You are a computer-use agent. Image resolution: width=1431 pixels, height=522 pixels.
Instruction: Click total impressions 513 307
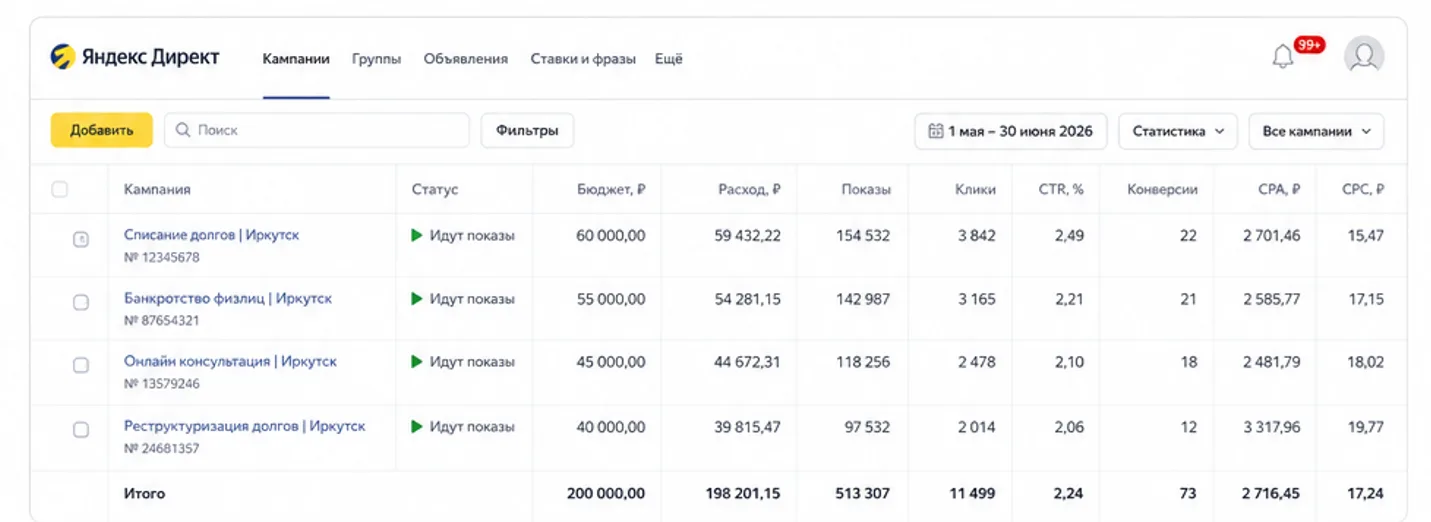coord(863,493)
